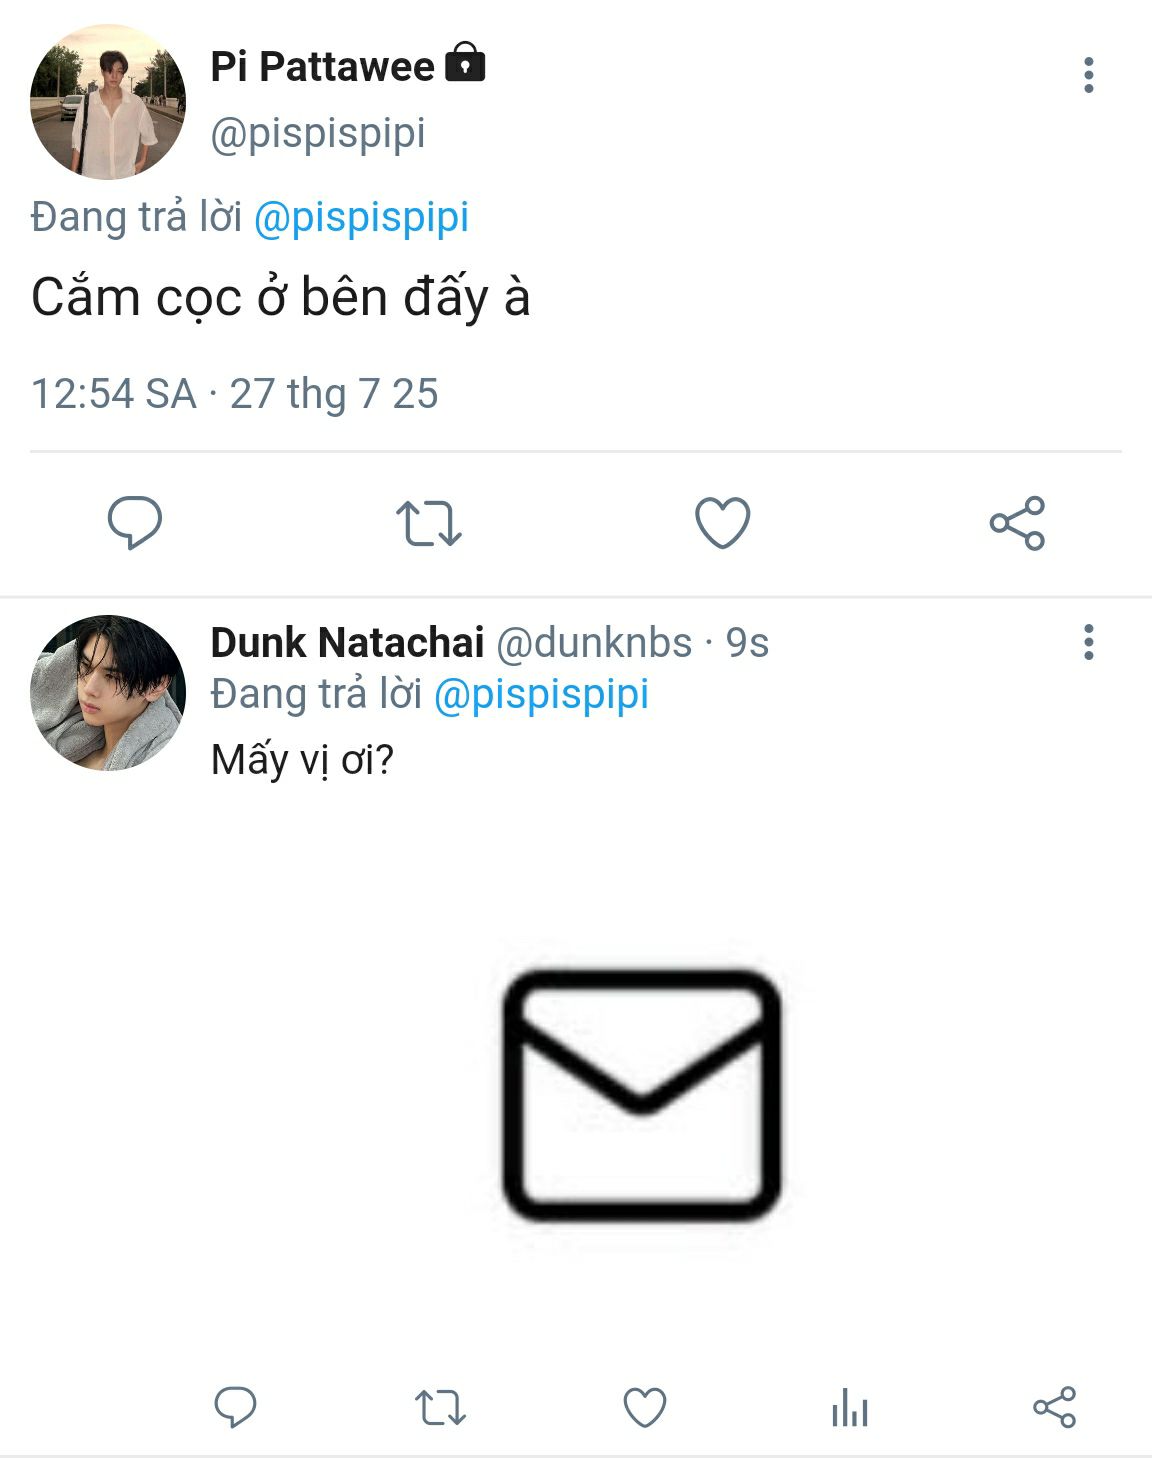This screenshot has height=1458, width=1152.
Task: View analytics for Dunk Natachai's tweet
Action: point(850,1408)
